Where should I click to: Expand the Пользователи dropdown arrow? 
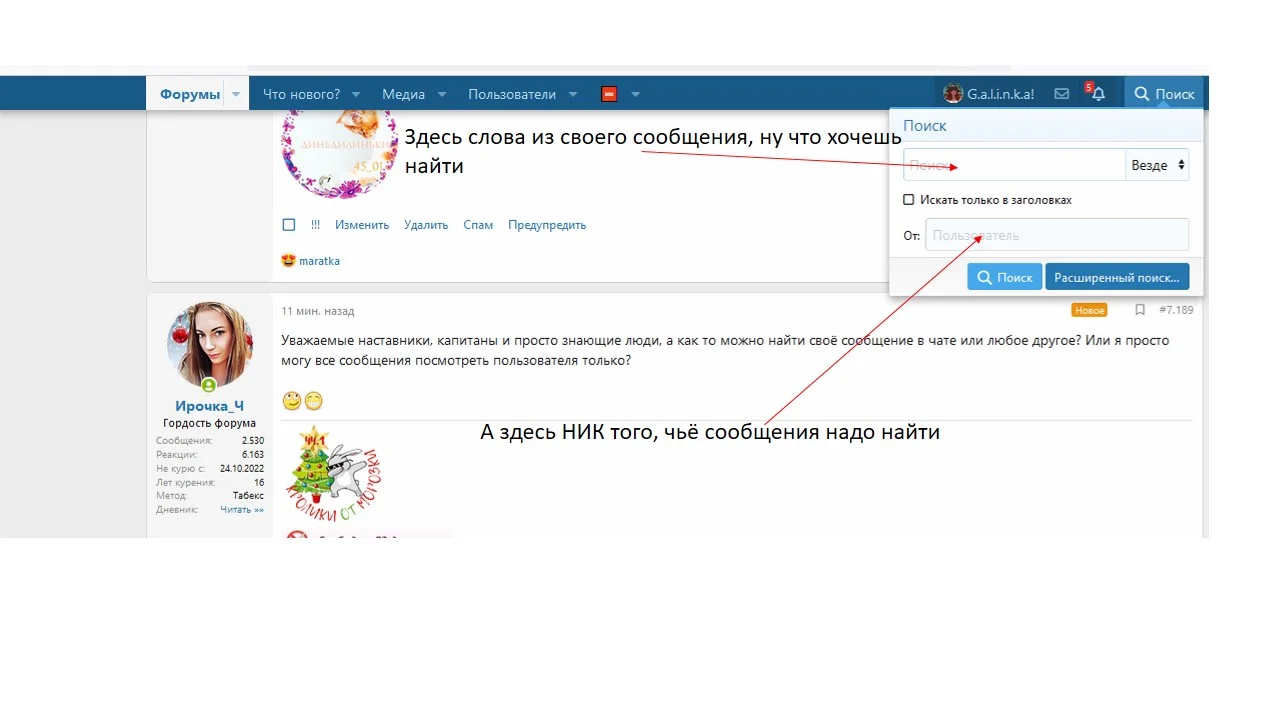(x=572, y=93)
